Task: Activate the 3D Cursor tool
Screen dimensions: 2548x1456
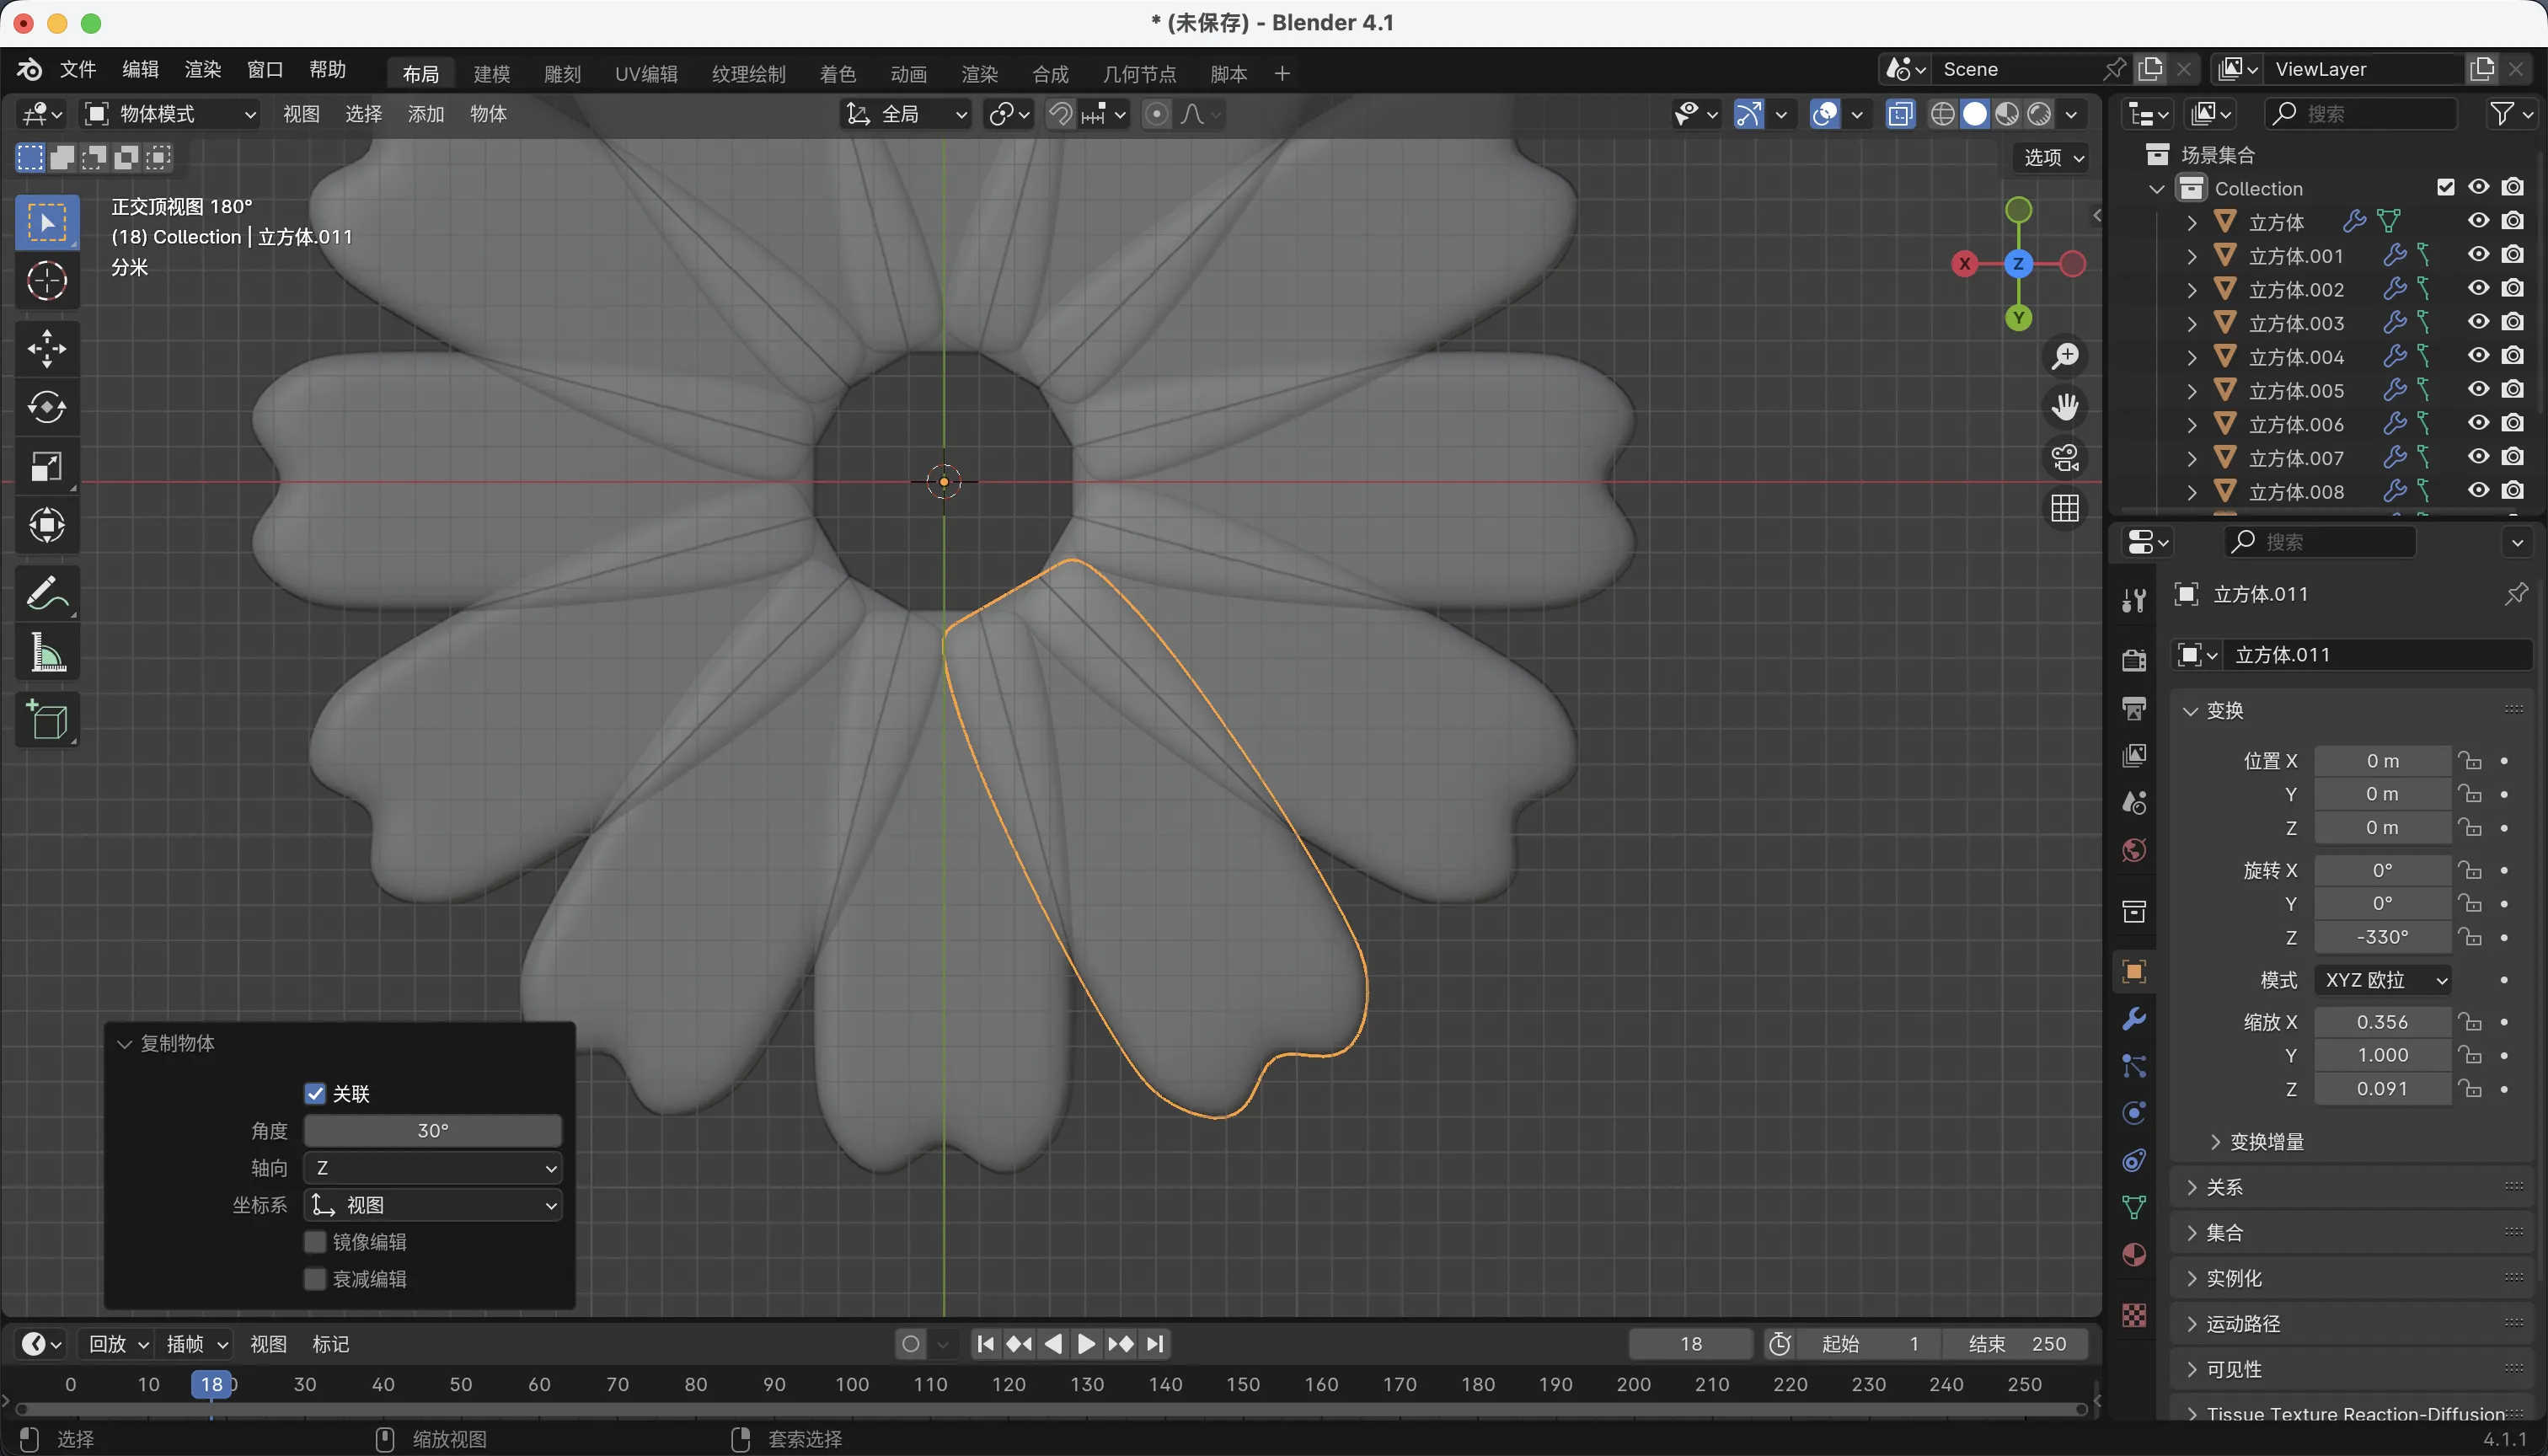Action: (x=46, y=281)
